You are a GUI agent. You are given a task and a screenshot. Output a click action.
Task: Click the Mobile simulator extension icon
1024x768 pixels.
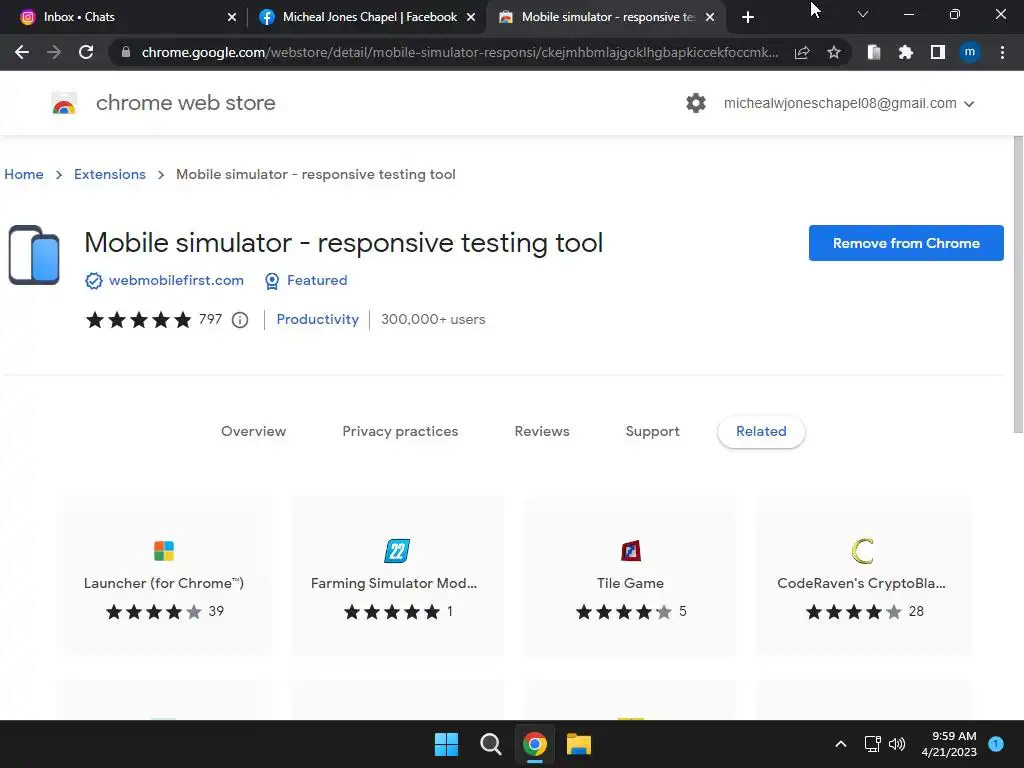pyautogui.click(x=34, y=255)
